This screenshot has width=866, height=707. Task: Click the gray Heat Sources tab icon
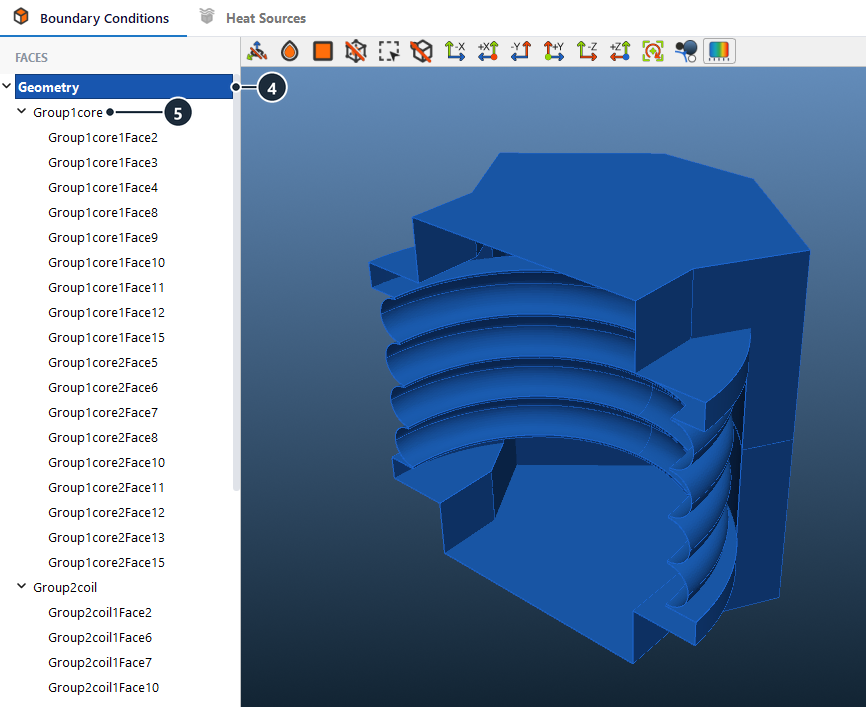click(207, 17)
